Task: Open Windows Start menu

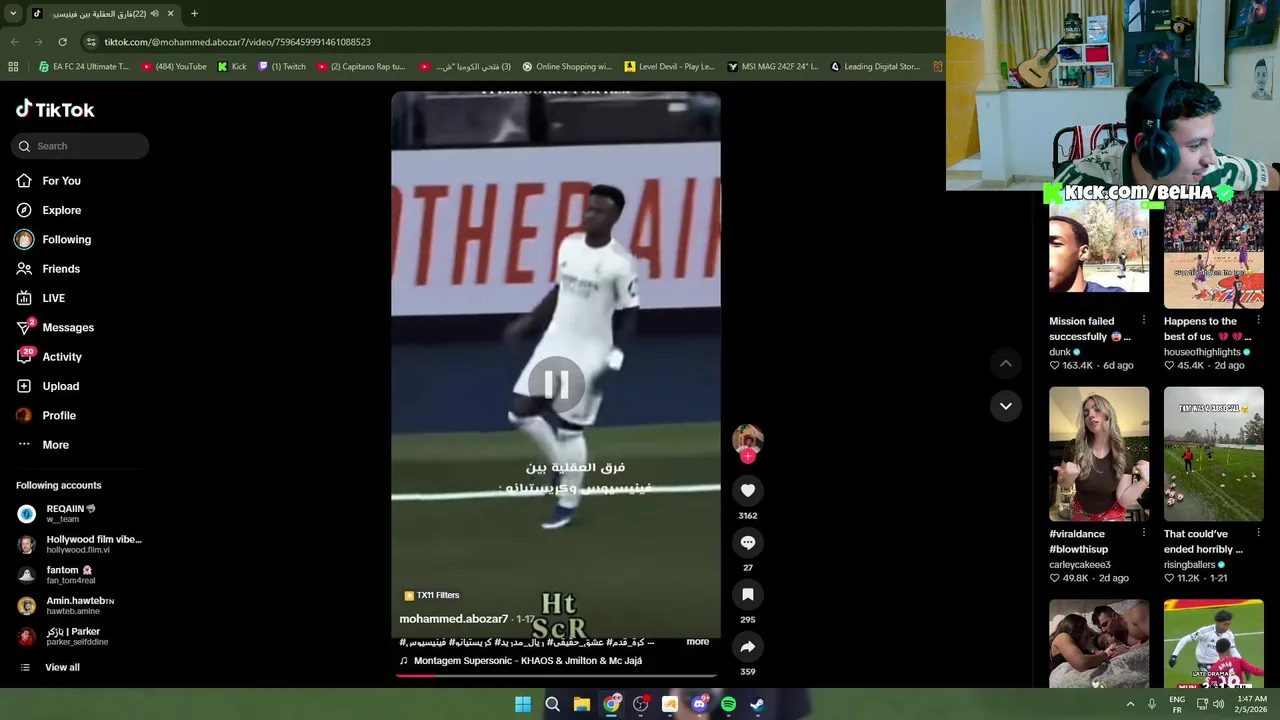Action: 522,704
